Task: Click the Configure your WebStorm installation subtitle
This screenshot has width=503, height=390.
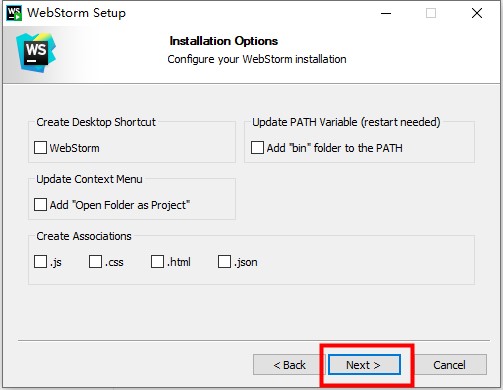Action: pos(257,59)
